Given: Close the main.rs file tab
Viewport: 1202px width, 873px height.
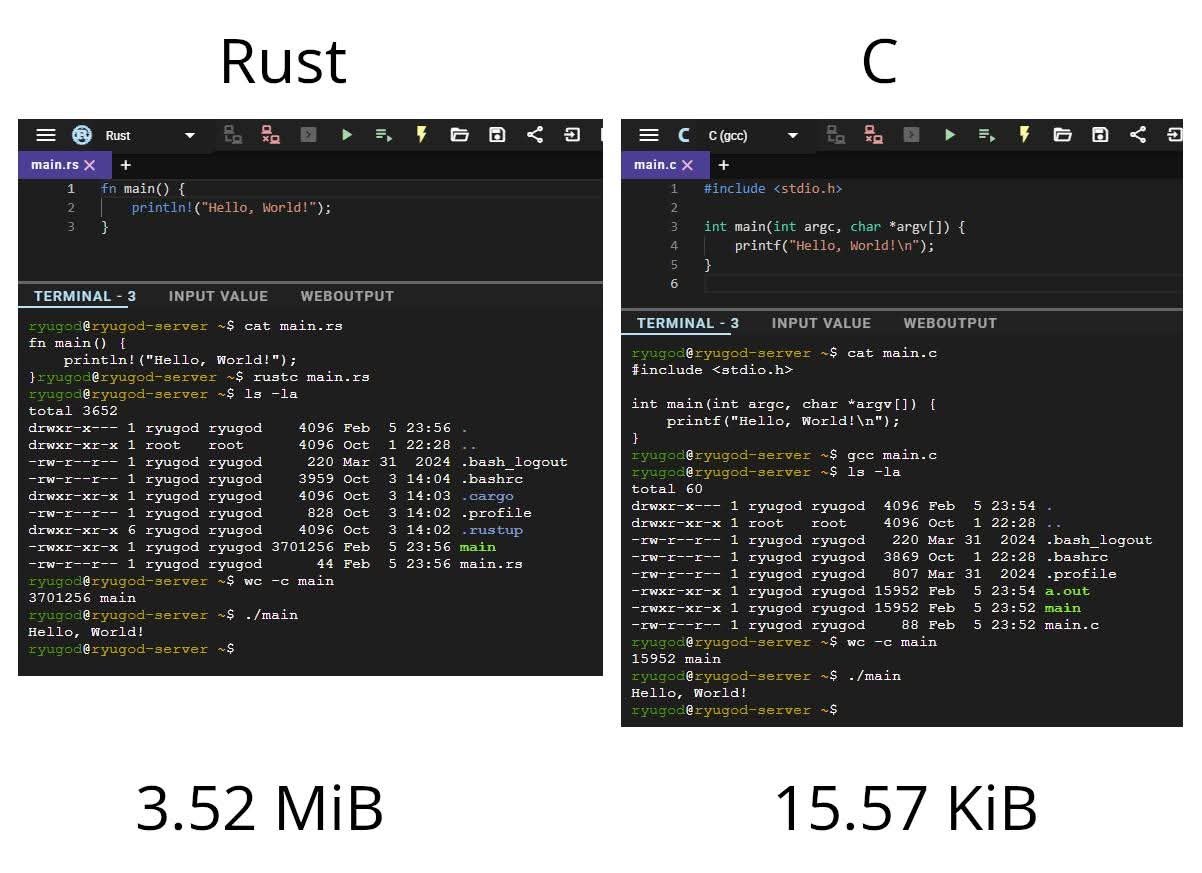Looking at the screenshot, I should 89,165.
